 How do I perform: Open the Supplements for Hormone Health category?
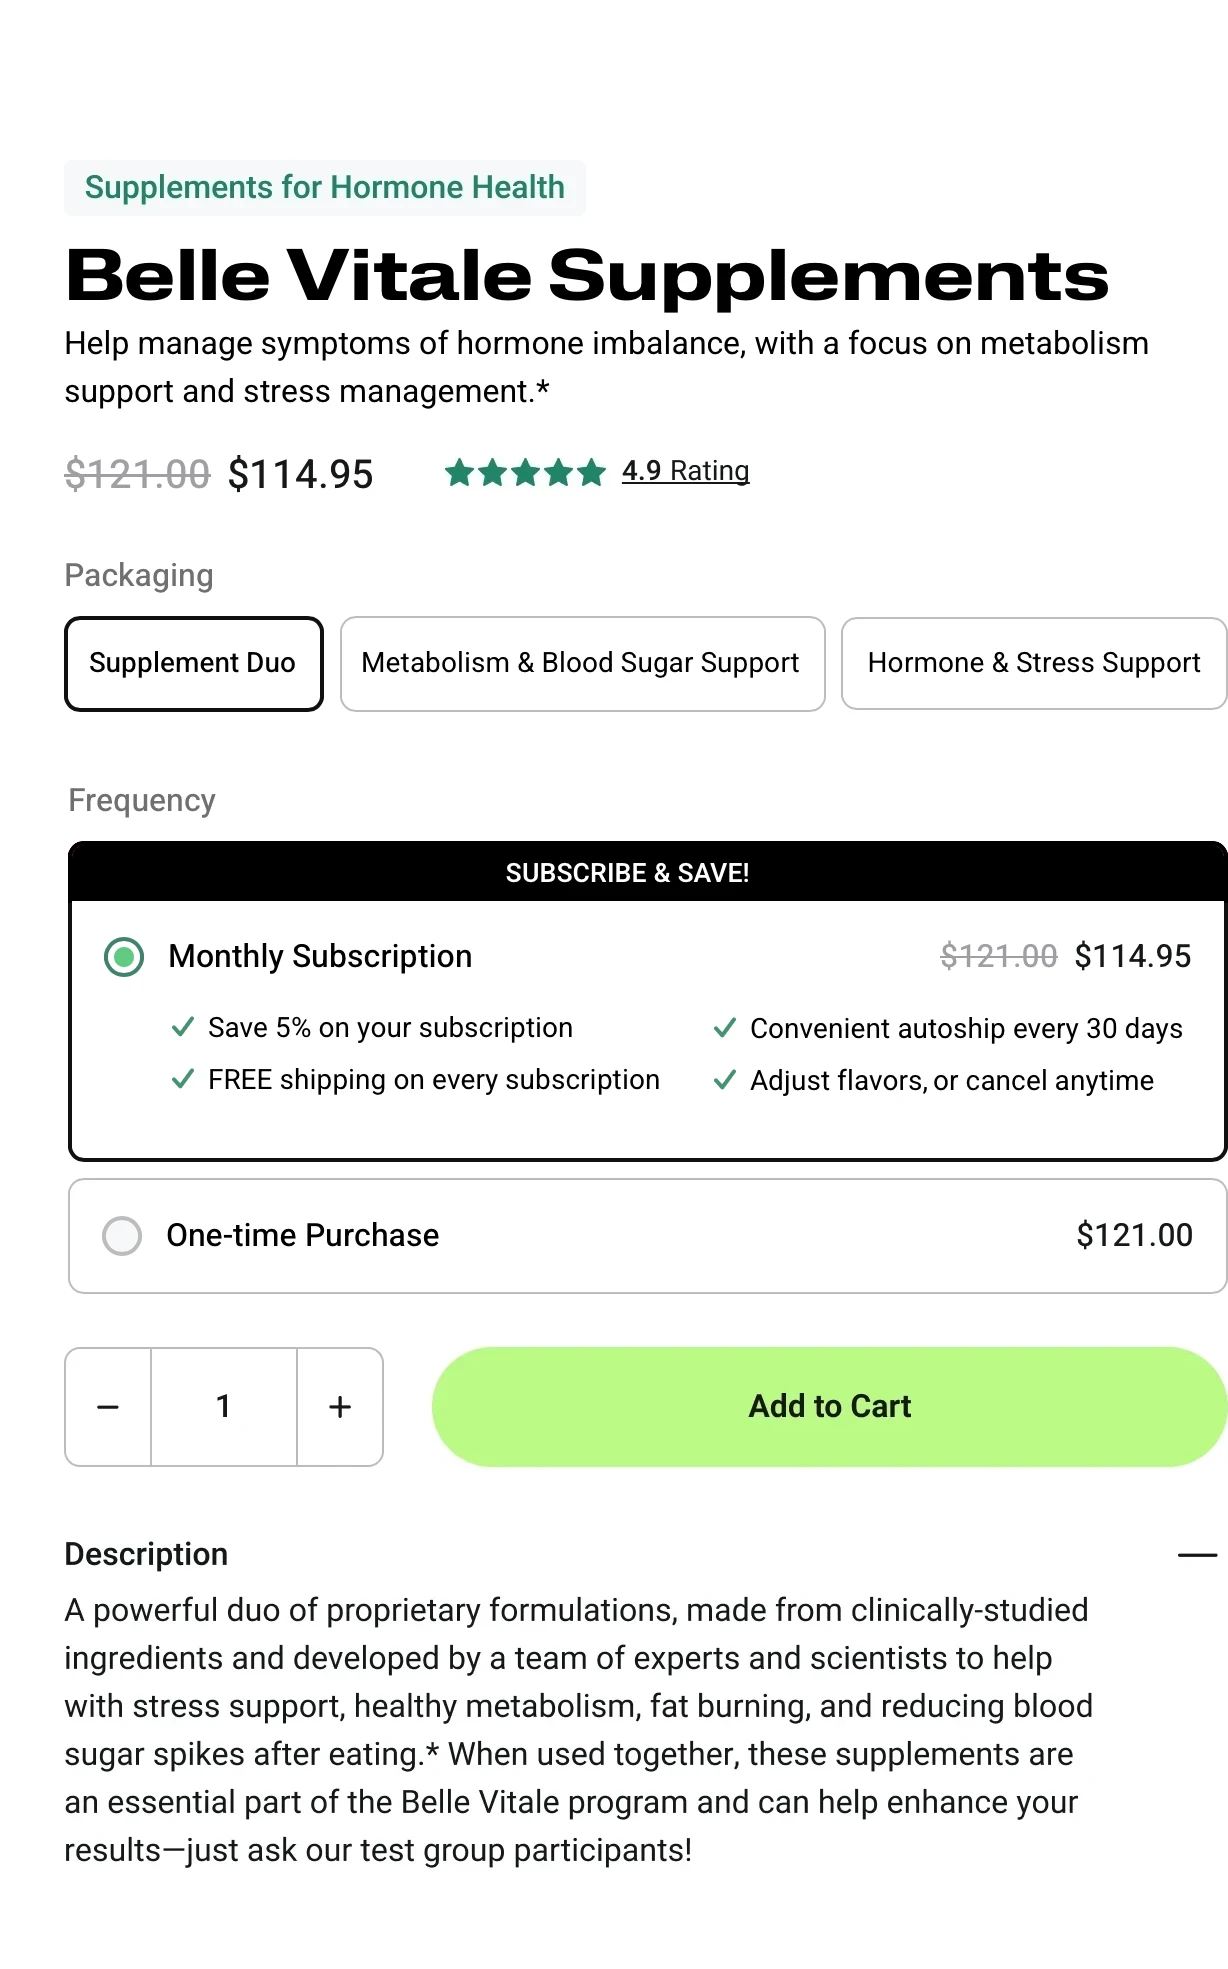tap(324, 187)
